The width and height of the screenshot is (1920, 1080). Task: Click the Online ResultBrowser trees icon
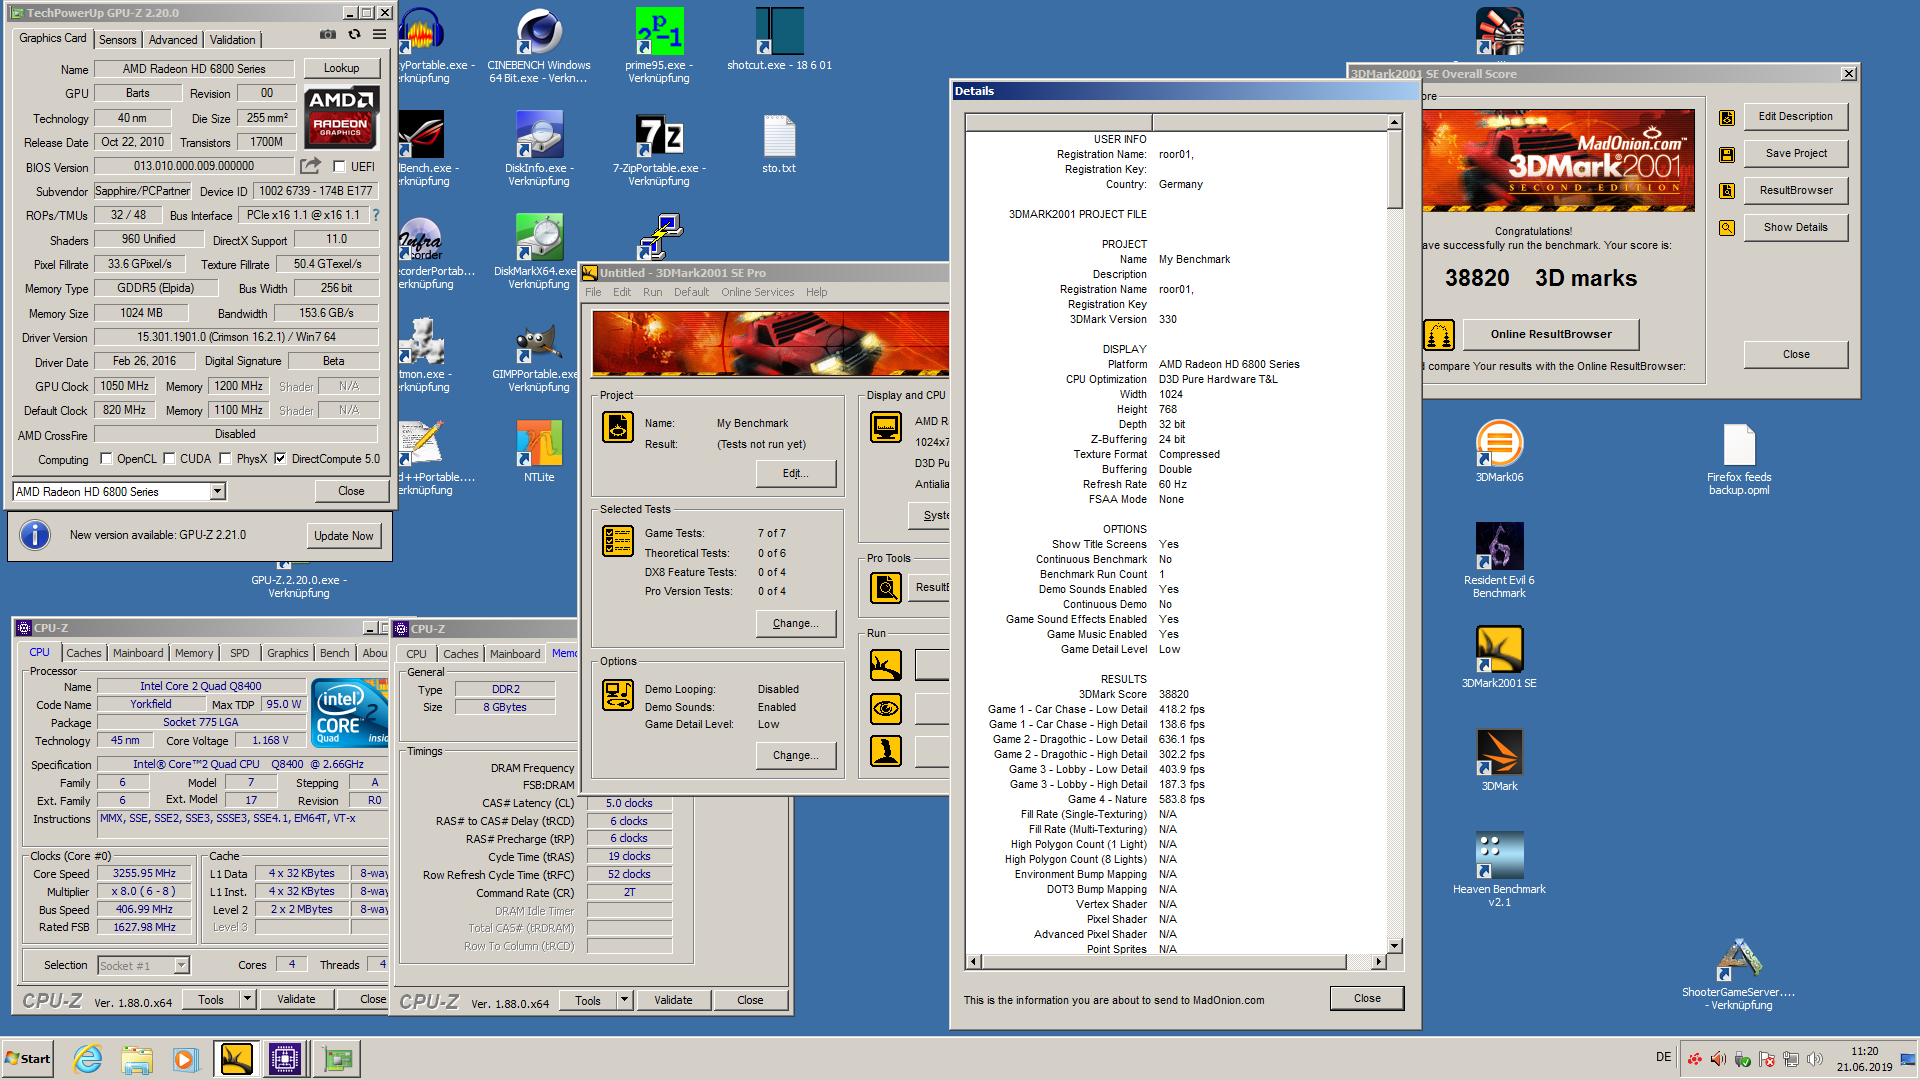click(x=1439, y=335)
